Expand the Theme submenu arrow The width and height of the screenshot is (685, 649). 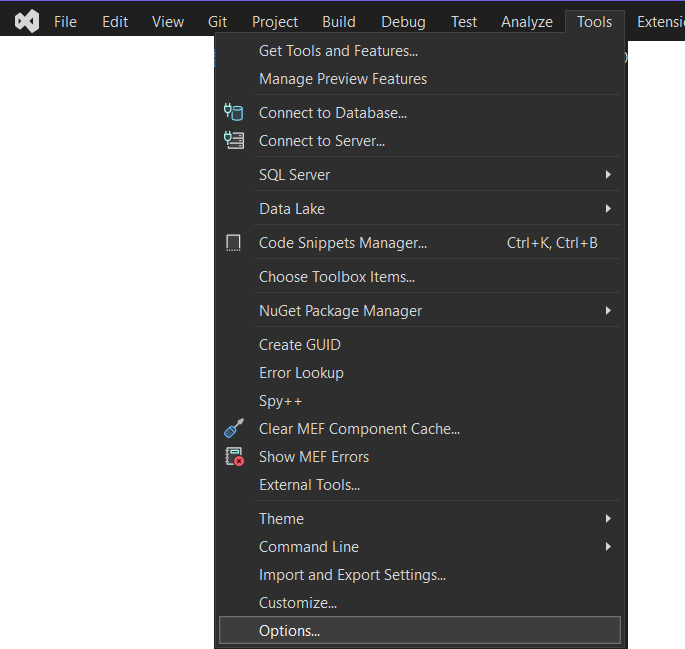(608, 518)
